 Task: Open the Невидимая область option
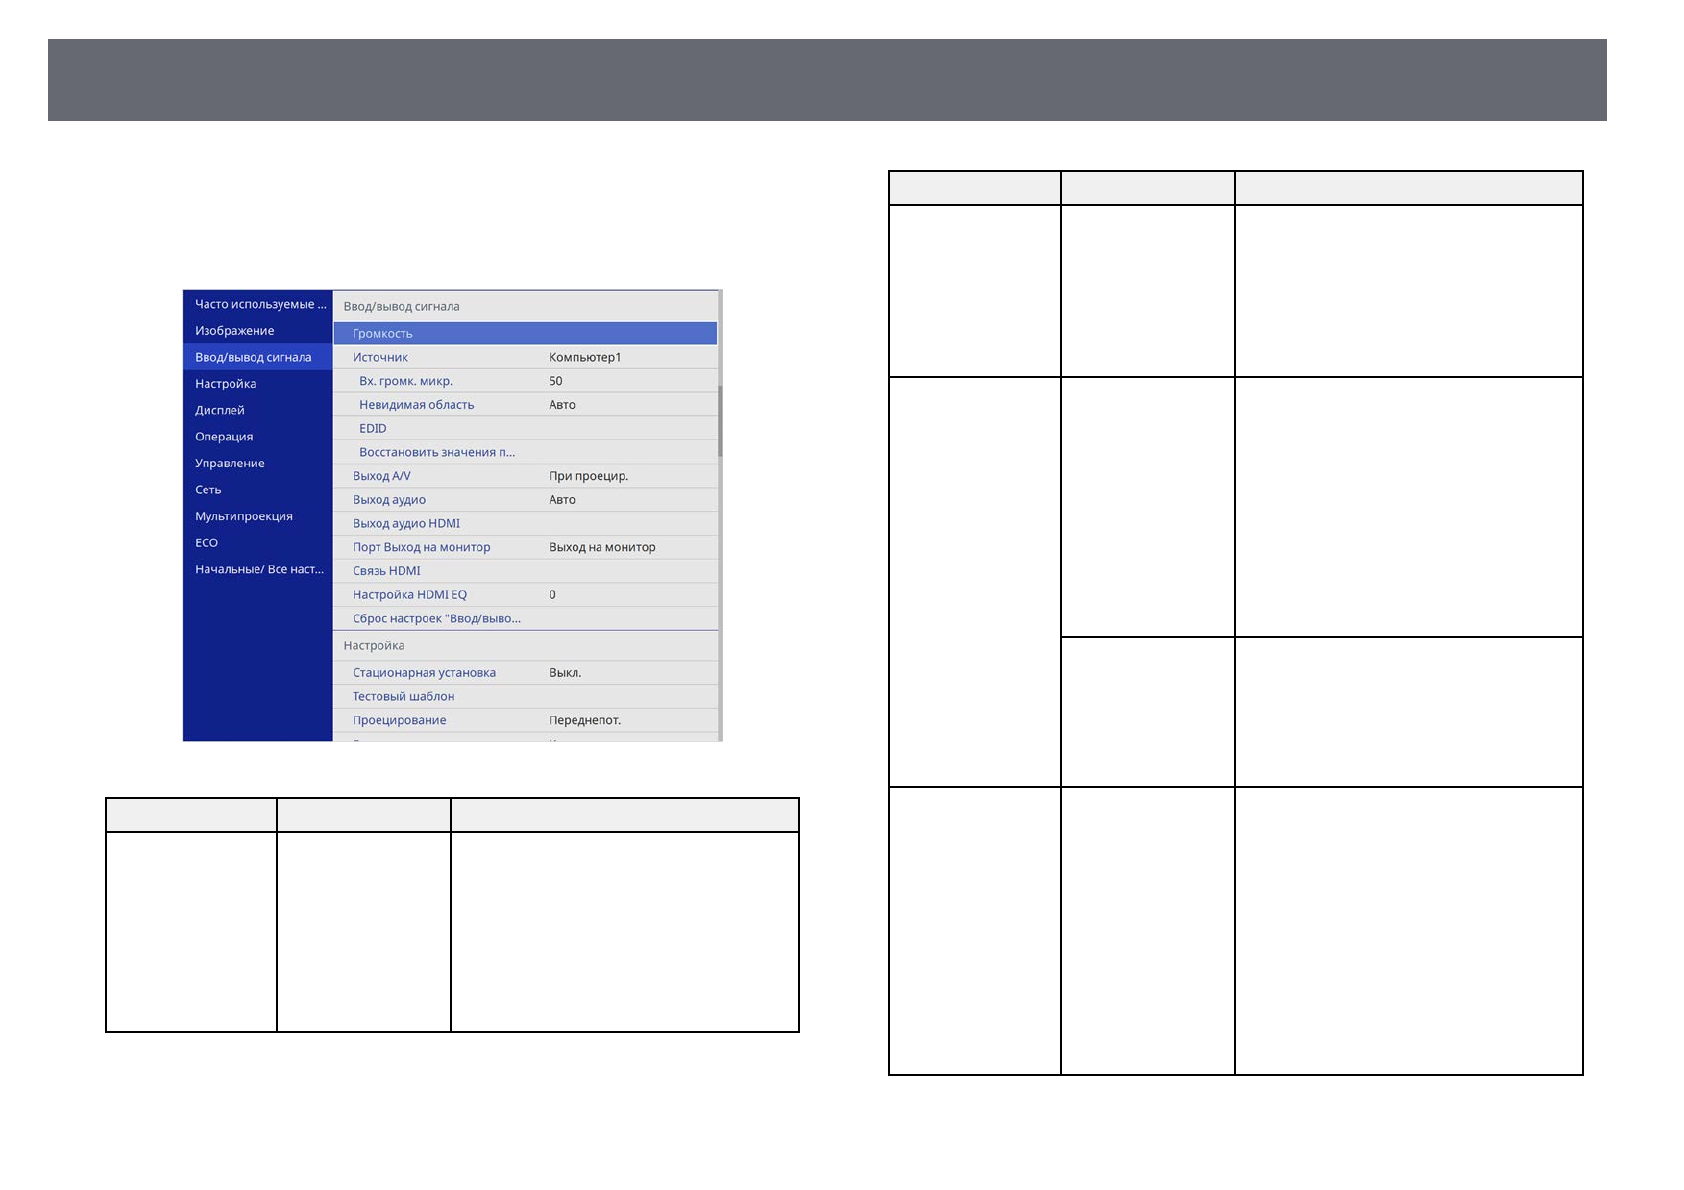point(525,405)
